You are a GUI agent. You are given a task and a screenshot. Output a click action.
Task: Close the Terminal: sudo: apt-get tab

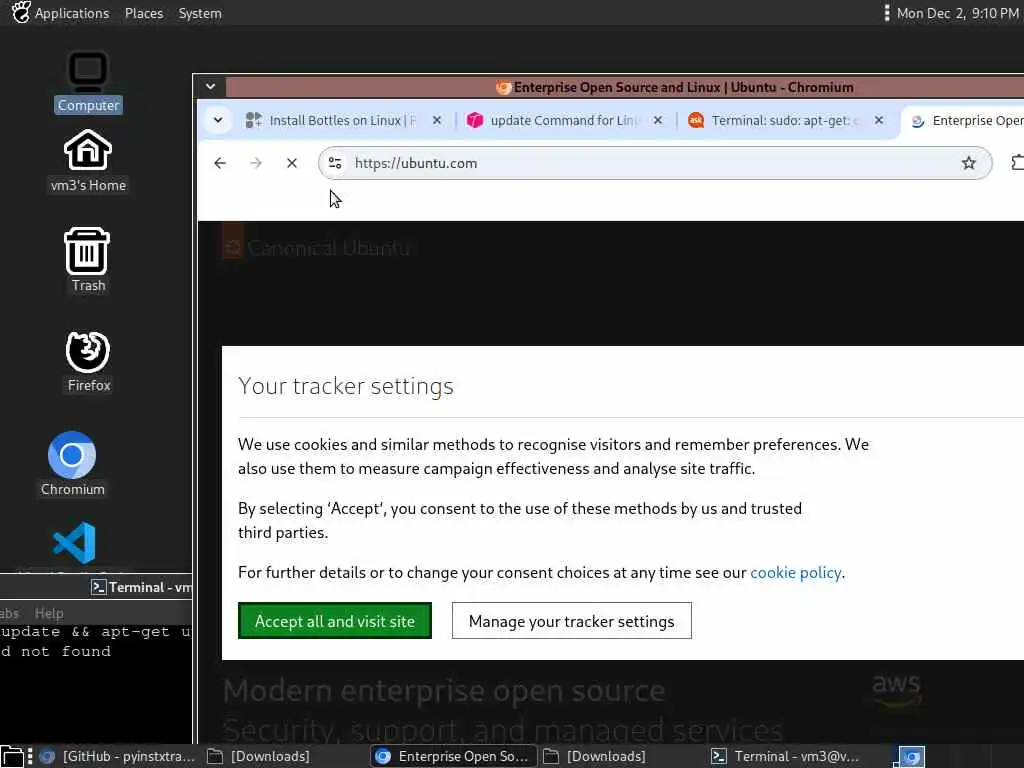point(879,120)
